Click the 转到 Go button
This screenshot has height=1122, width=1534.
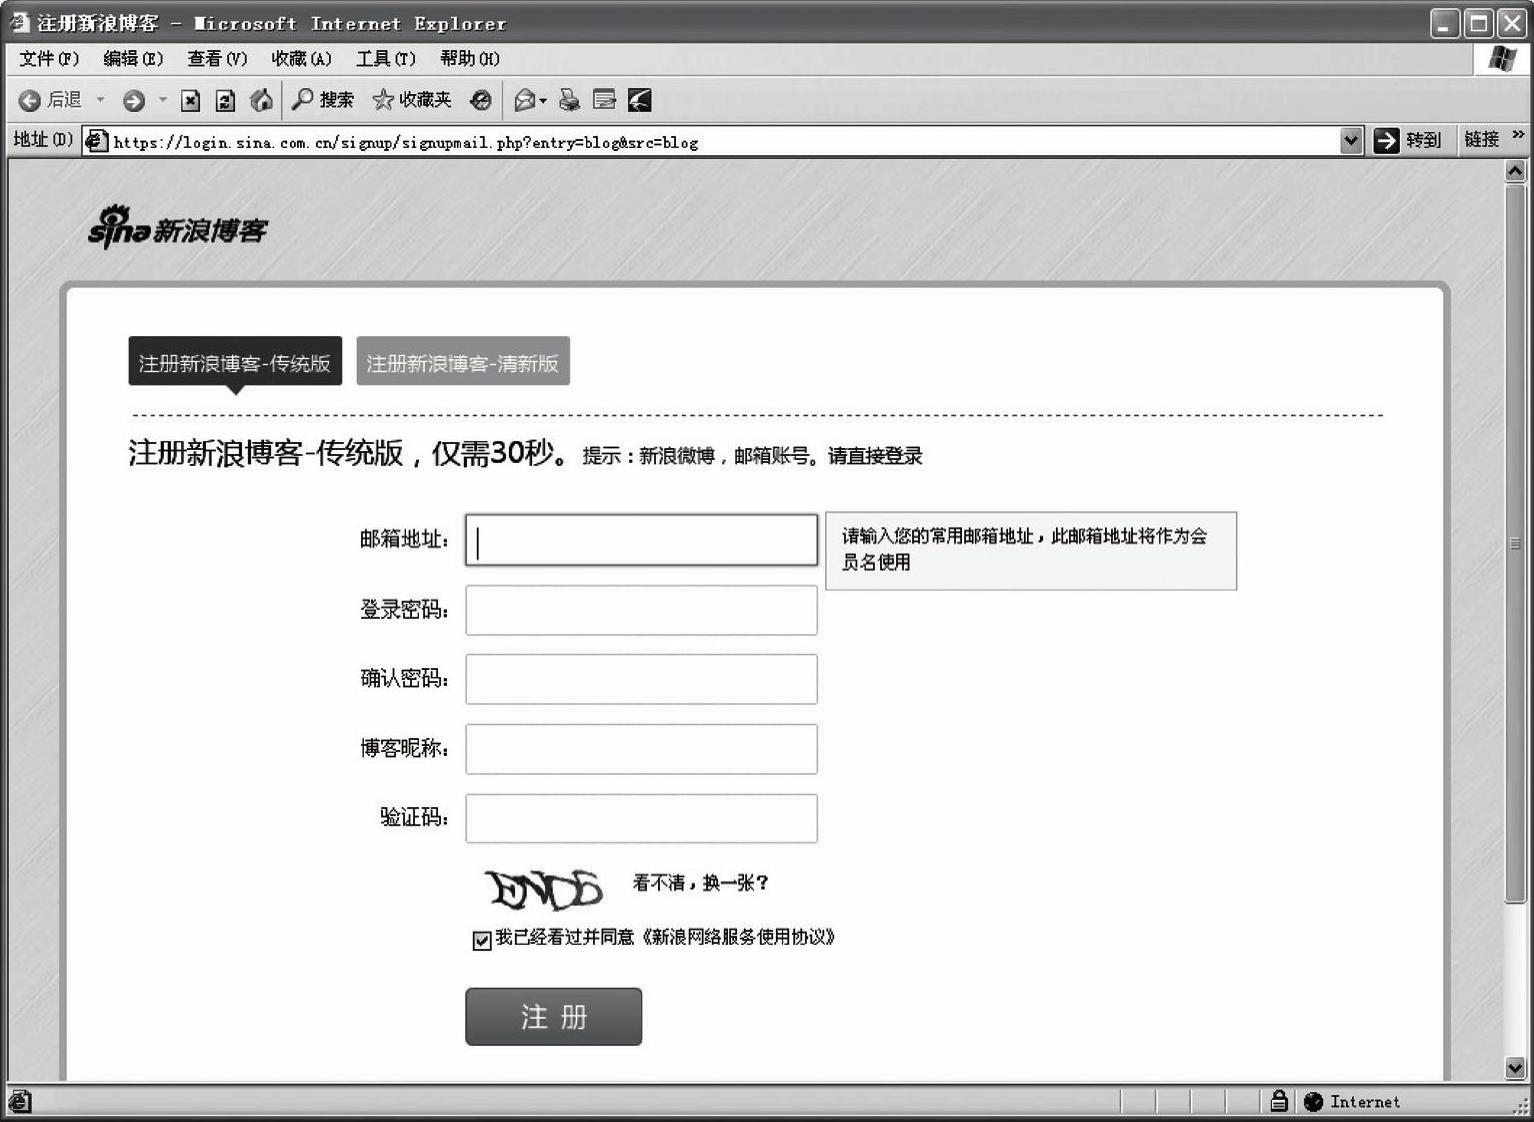click(x=1408, y=141)
